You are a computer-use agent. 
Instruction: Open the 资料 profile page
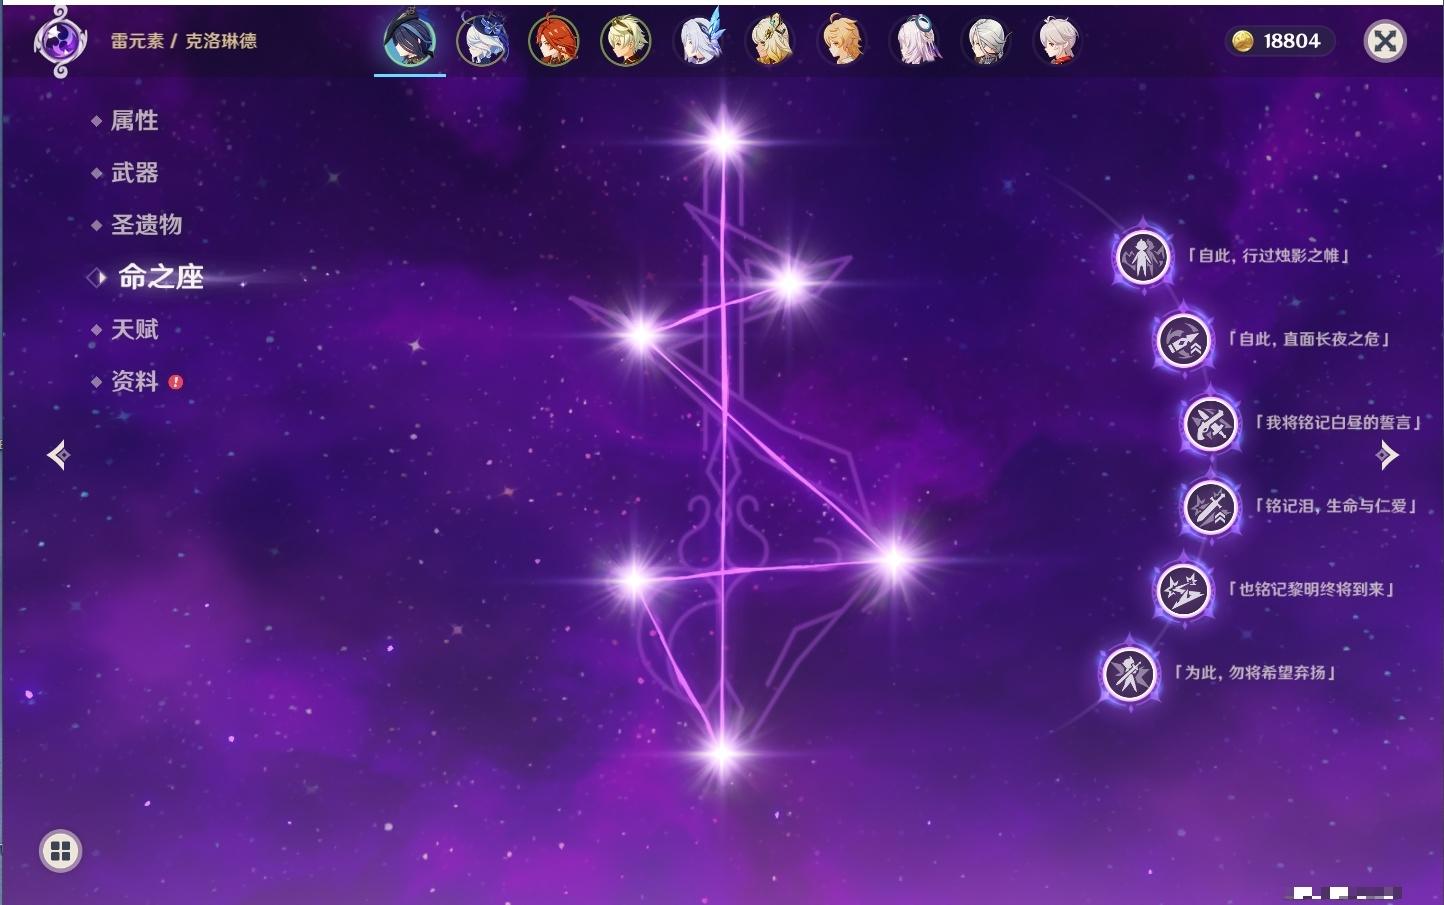tap(134, 381)
